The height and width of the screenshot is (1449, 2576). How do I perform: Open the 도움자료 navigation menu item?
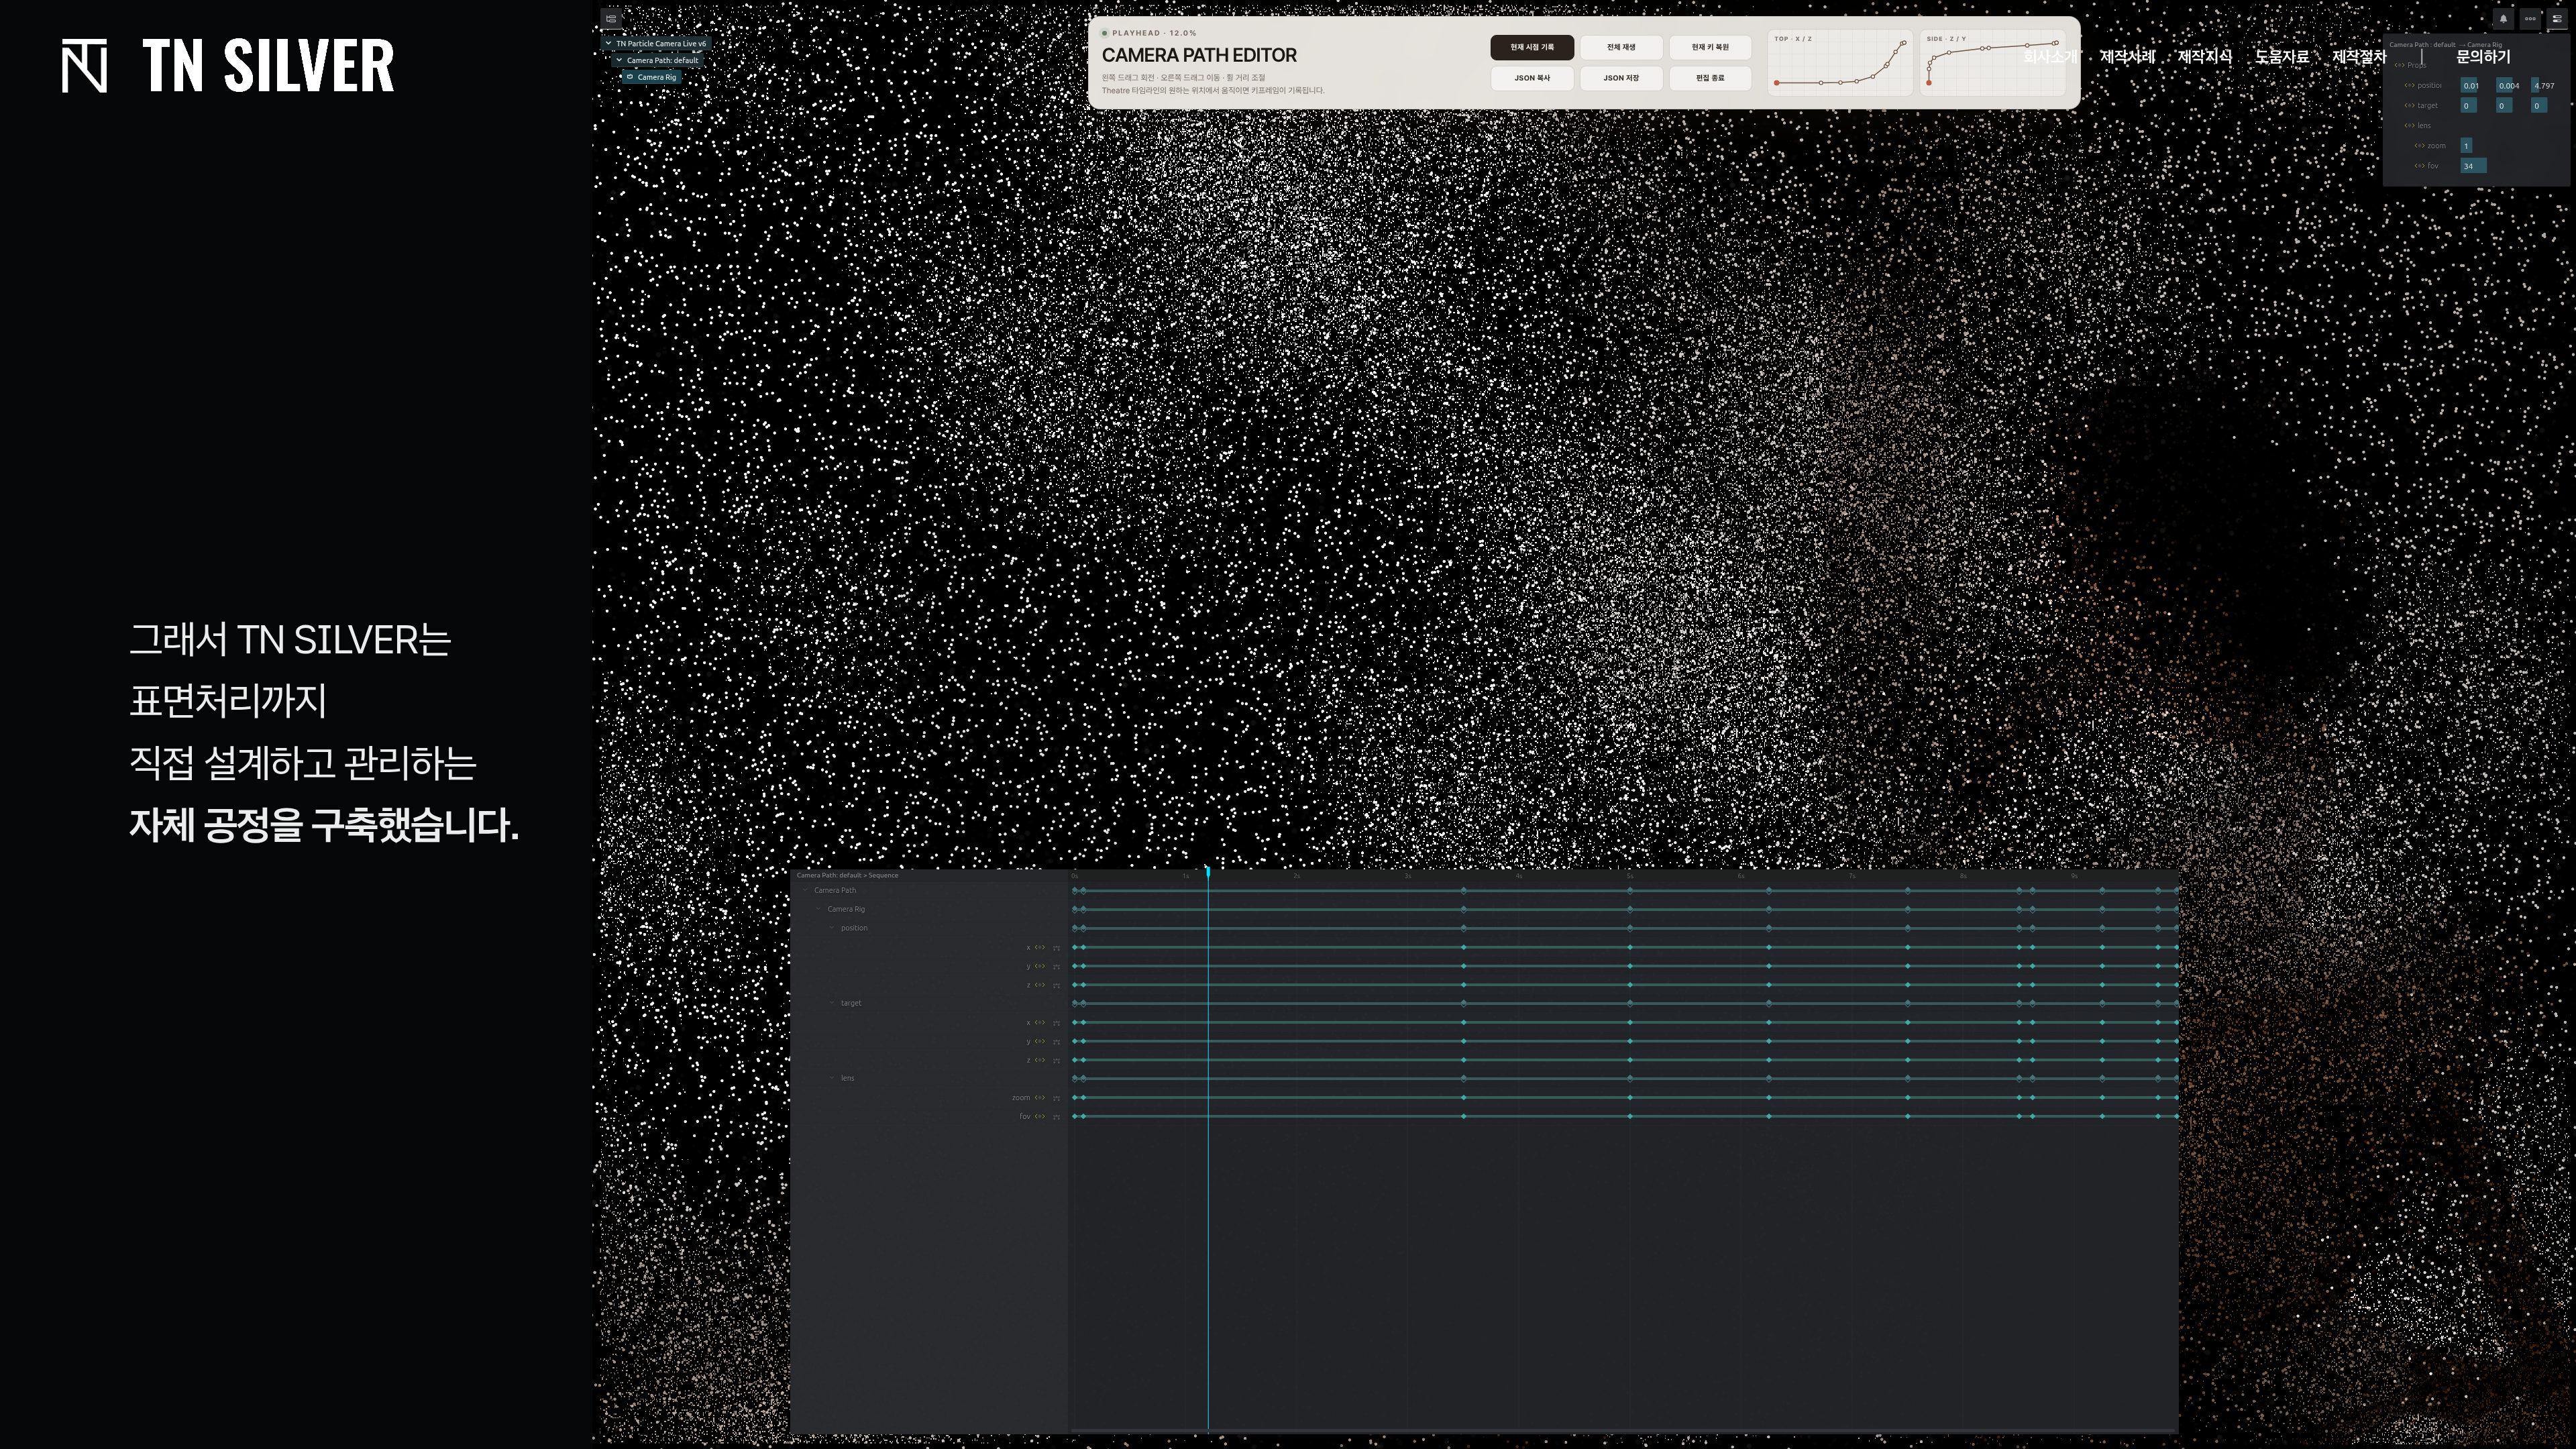point(2282,57)
